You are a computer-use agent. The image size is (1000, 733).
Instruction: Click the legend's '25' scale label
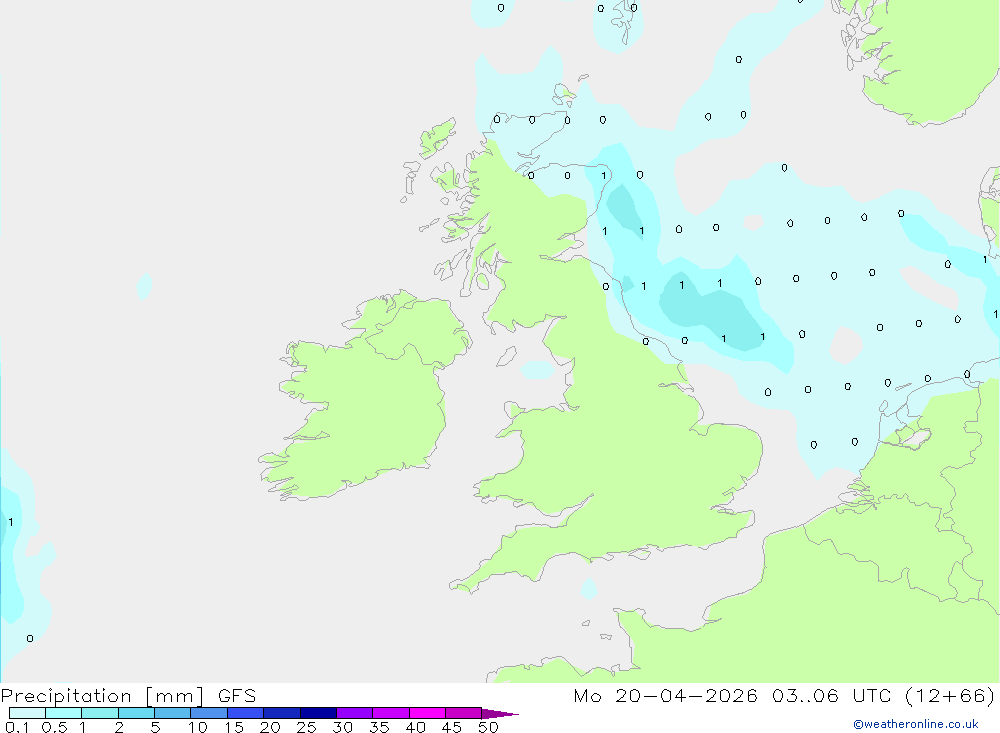point(306,727)
